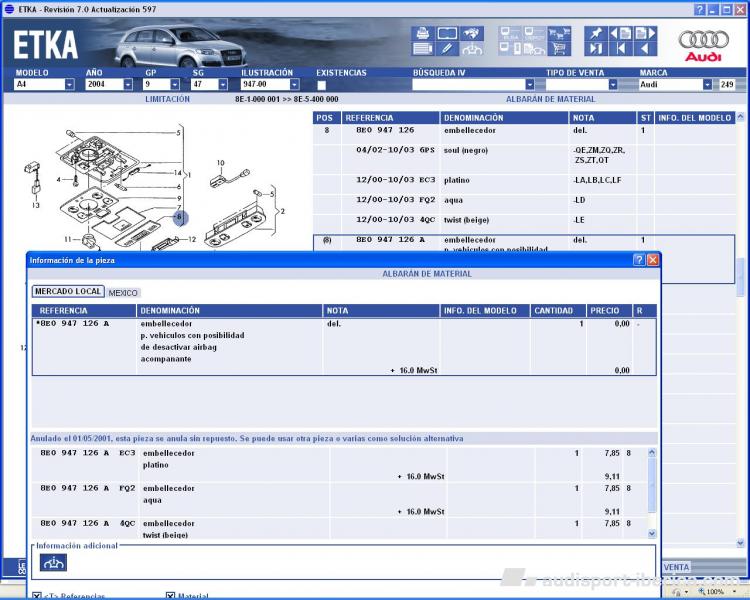Click the PRECIO column header
This screenshot has width=750, height=600.
[x=609, y=311]
